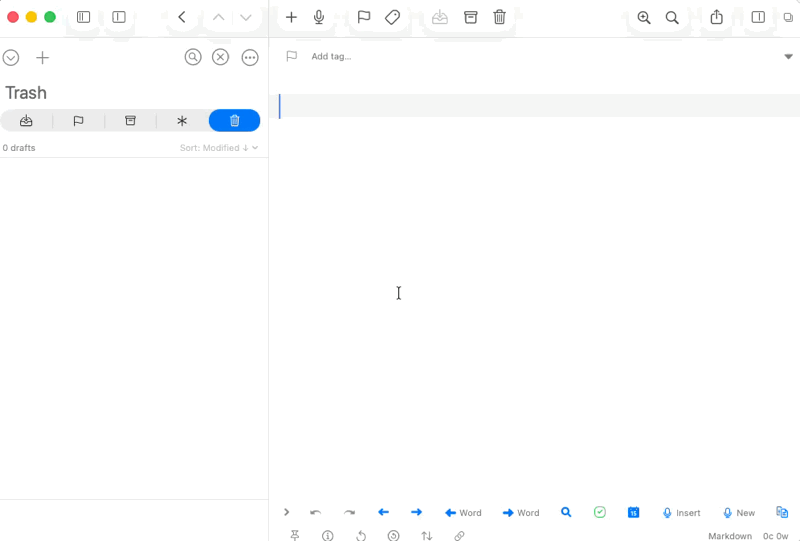
Task: Click the green checkmark icon in action bar
Action: click(x=599, y=513)
